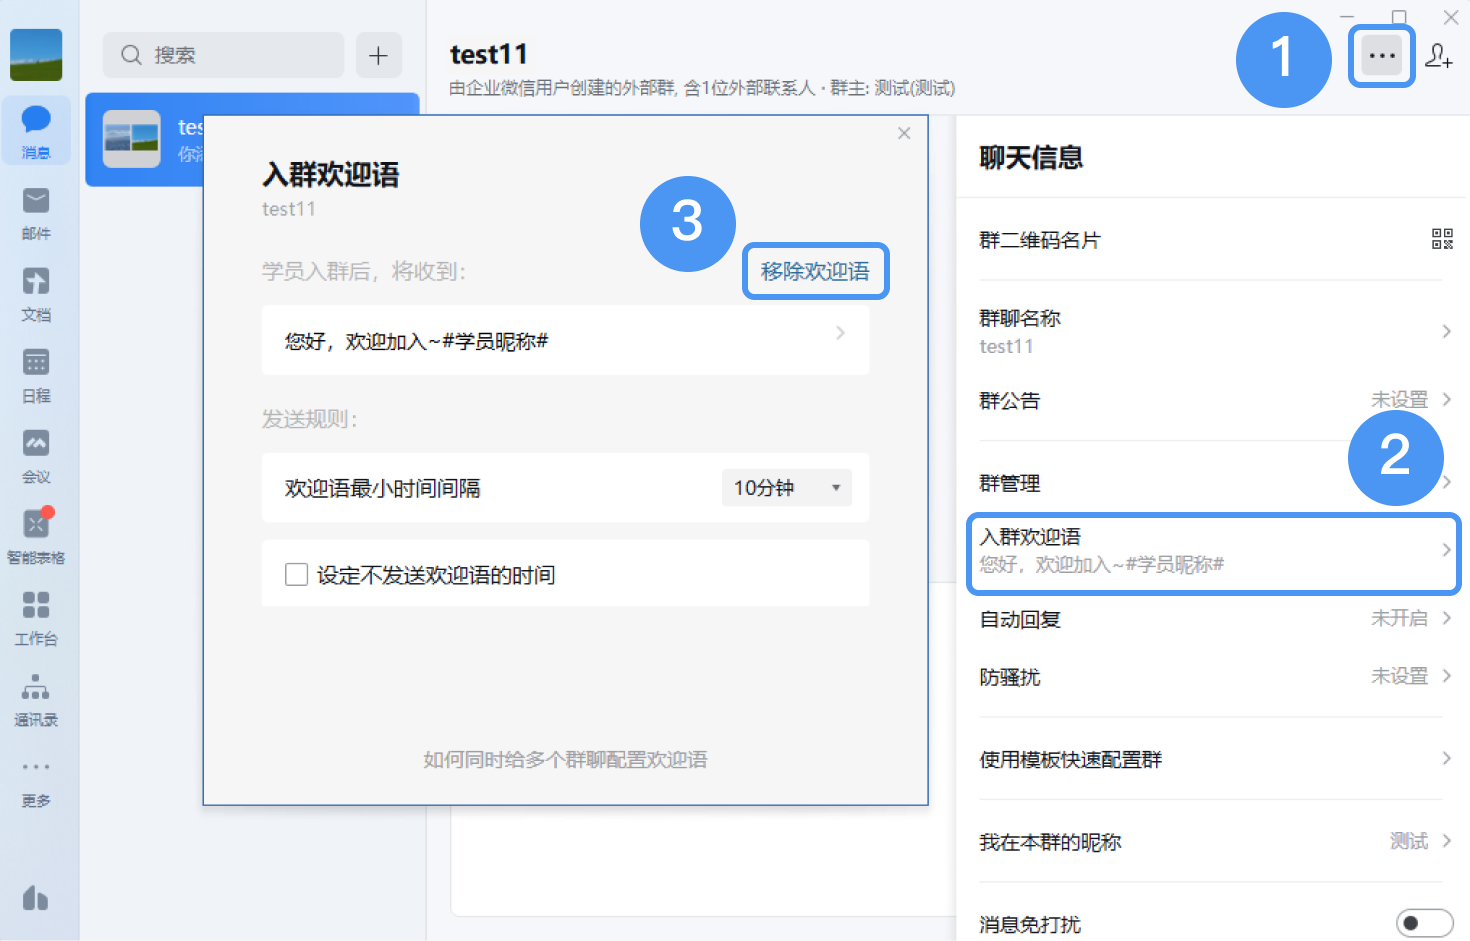Open the 群管理 management row

1213,483
